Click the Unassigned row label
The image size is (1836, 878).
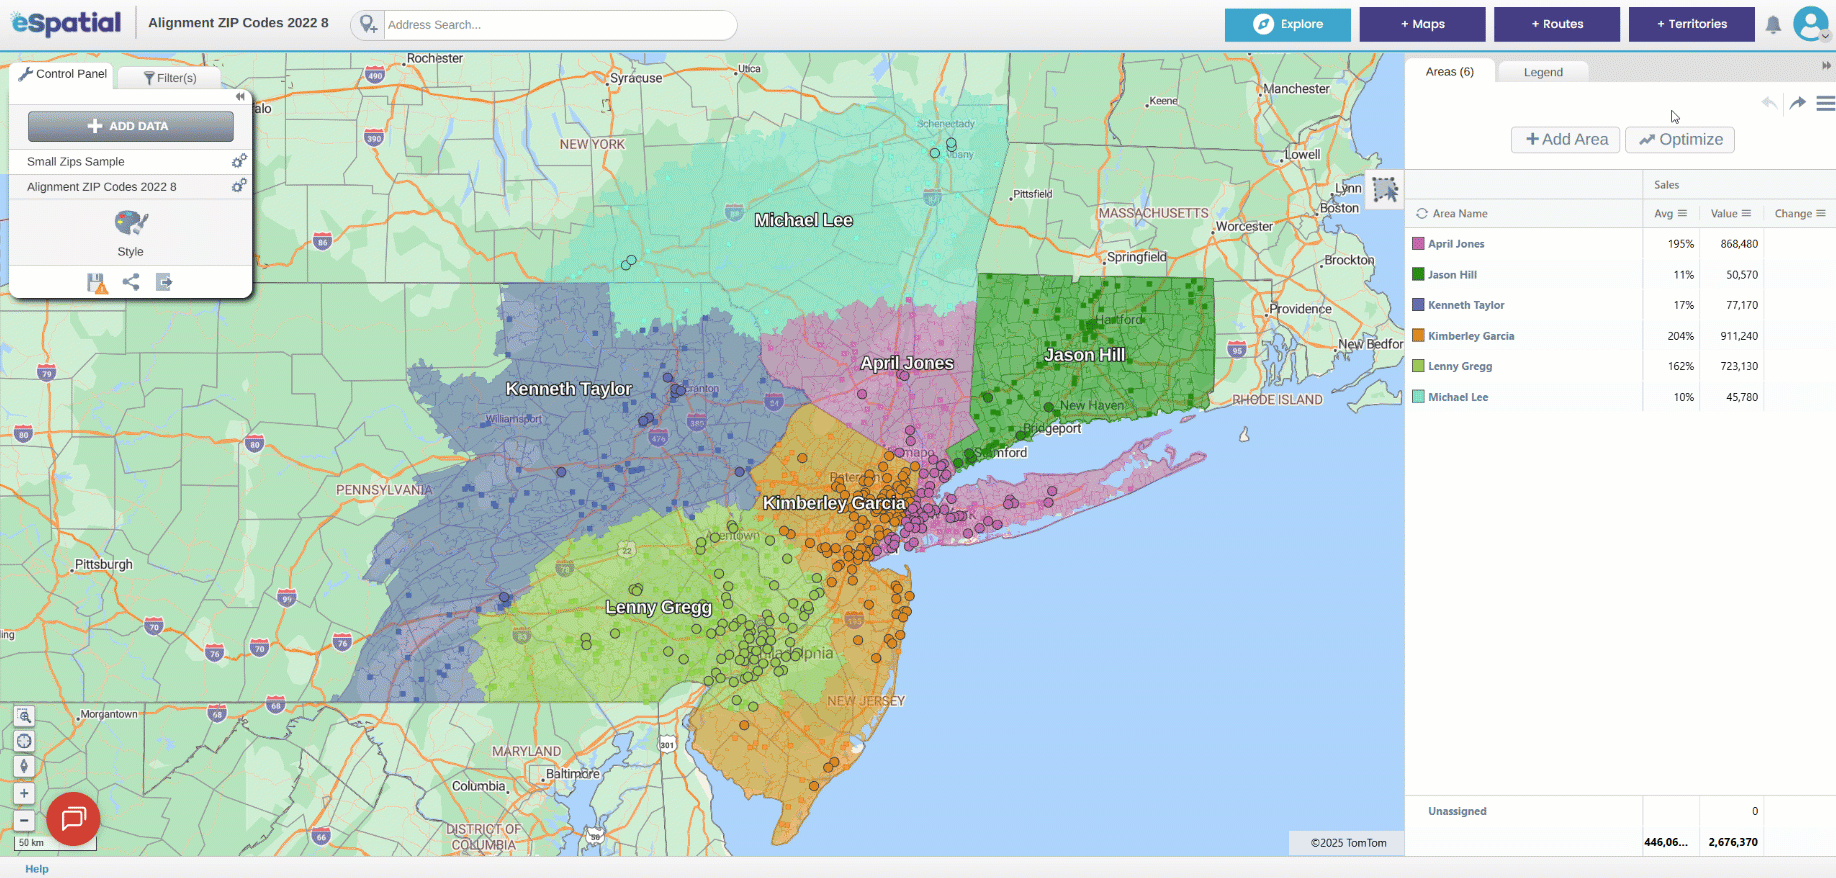(x=1457, y=811)
